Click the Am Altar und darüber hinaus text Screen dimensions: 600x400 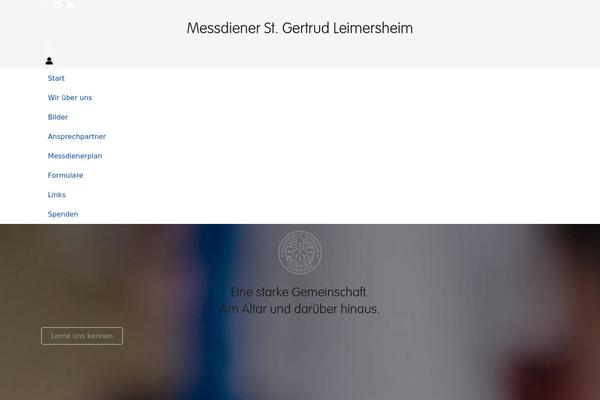300,309
